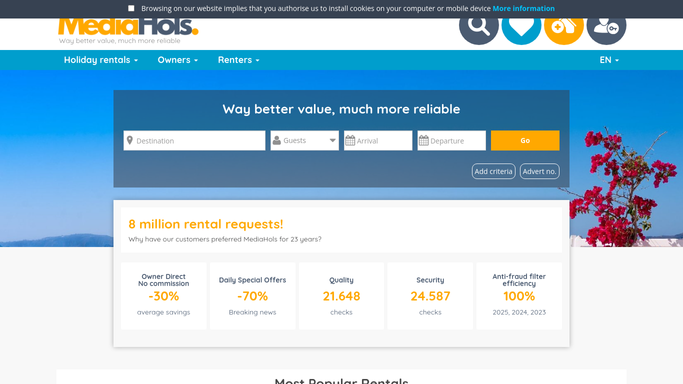Viewport: 683px width, 384px height.
Task: Click the Owner Direct -30% savings card
Action: pos(164,296)
